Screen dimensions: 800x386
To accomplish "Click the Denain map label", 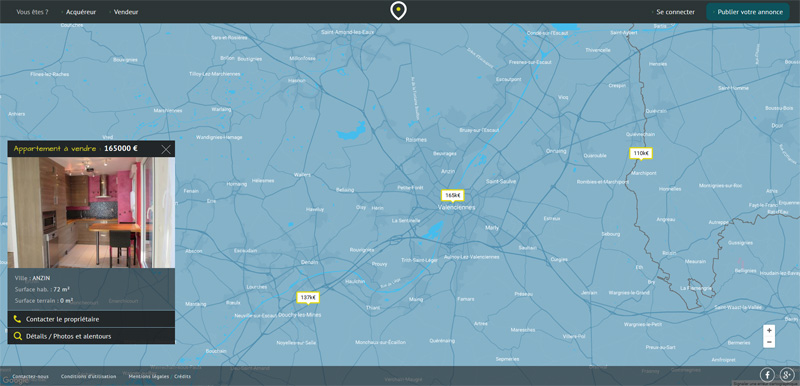I will pyautogui.click(x=309, y=262).
